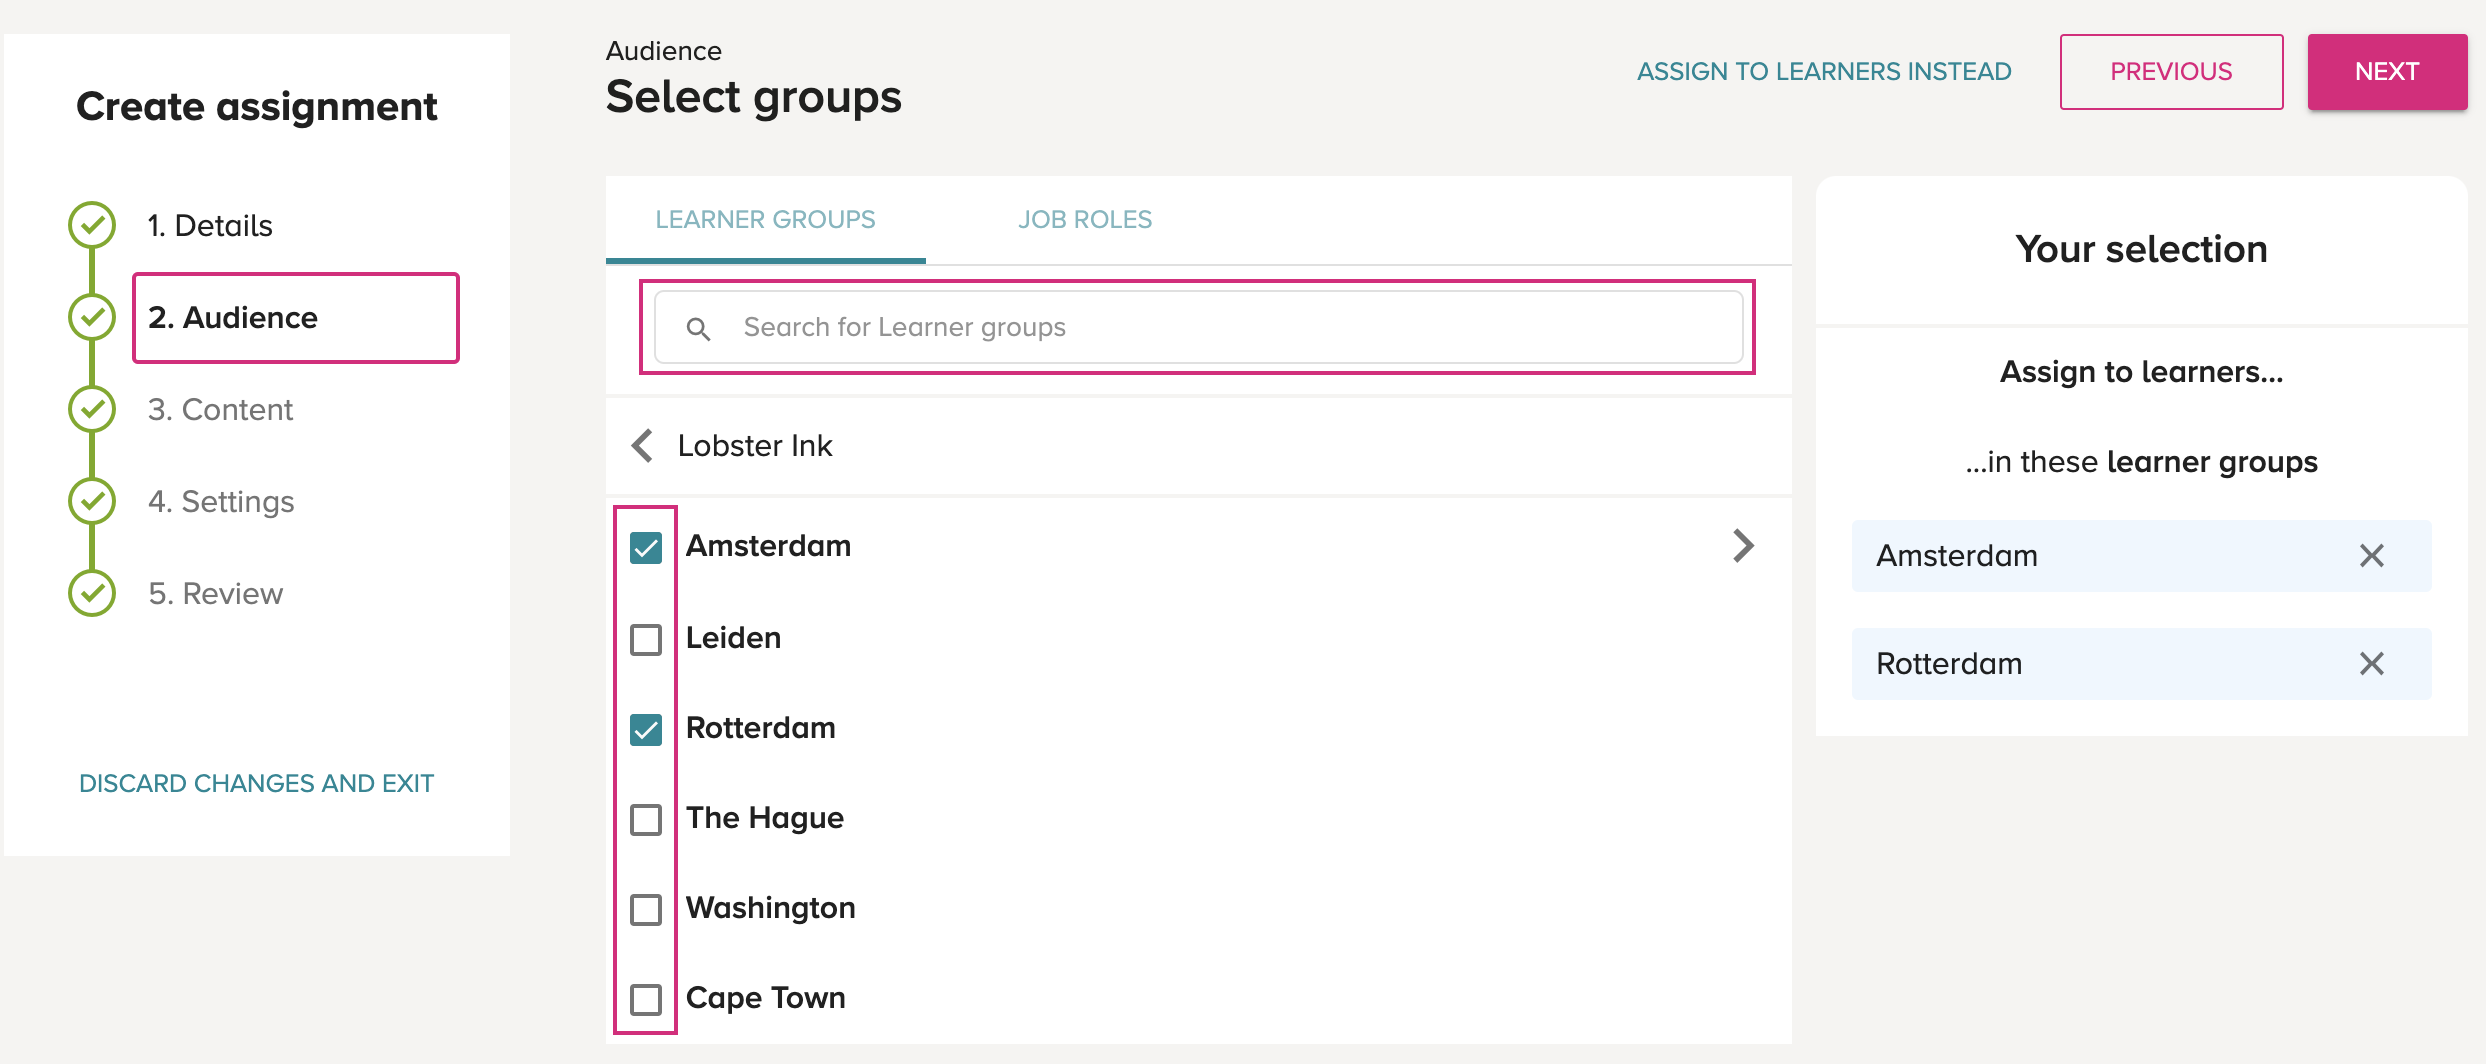The width and height of the screenshot is (2486, 1064).
Task: Click the Details step checkmark icon
Action: tap(92, 225)
